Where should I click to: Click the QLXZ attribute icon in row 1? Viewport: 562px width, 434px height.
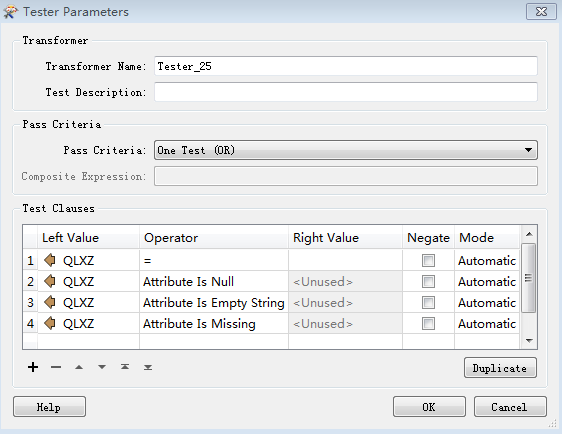click(x=50, y=260)
